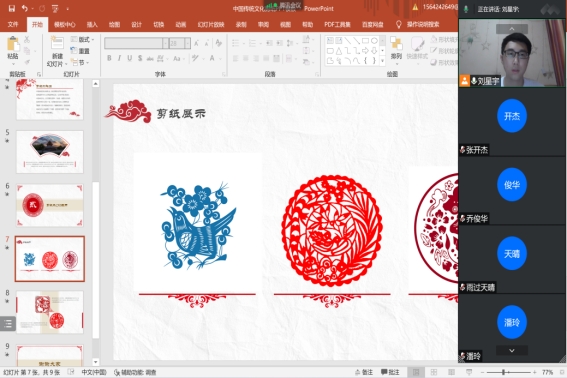This screenshot has height=378, width=567.
Task: Toggle Underline formatting
Action: pyautogui.click(x=129, y=58)
